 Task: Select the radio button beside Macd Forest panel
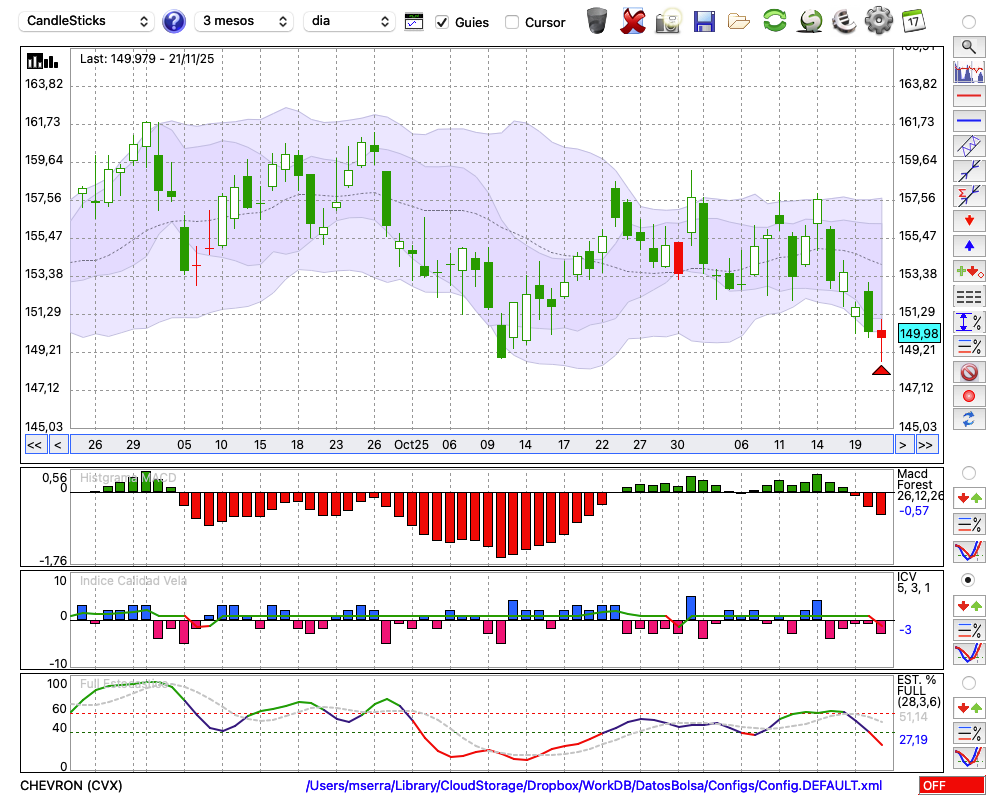[x=968, y=472]
